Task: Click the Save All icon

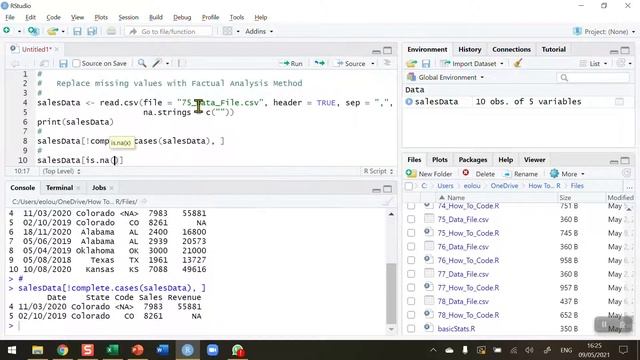Action: tap(92, 31)
